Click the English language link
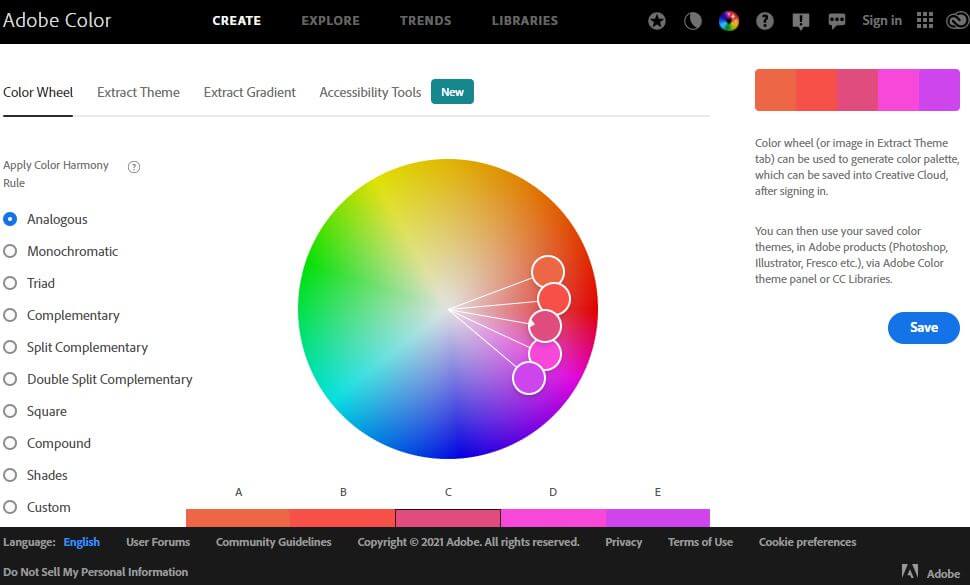Image resolution: width=970 pixels, height=585 pixels. pos(82,542)
